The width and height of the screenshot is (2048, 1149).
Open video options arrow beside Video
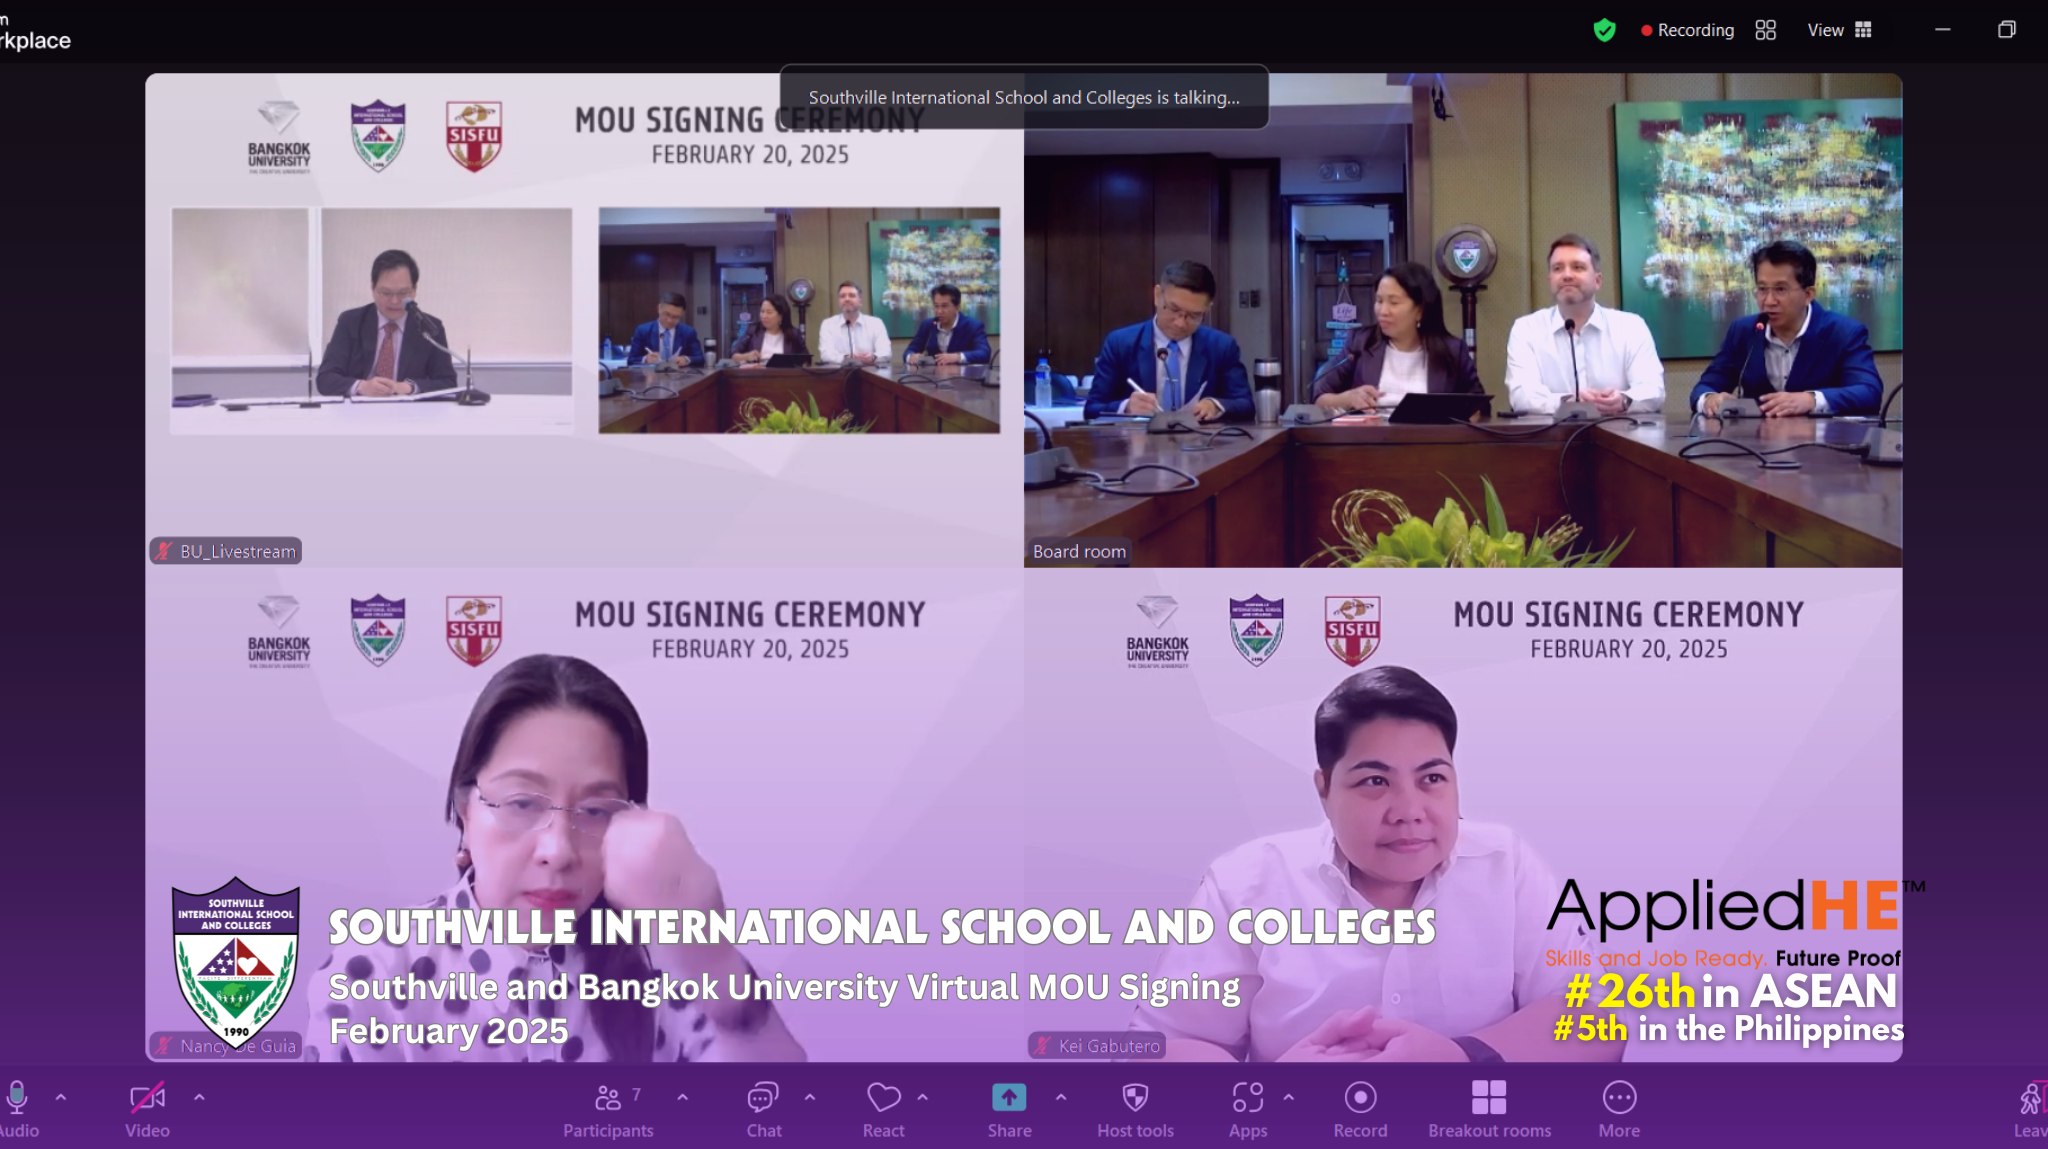(199, 1097)
